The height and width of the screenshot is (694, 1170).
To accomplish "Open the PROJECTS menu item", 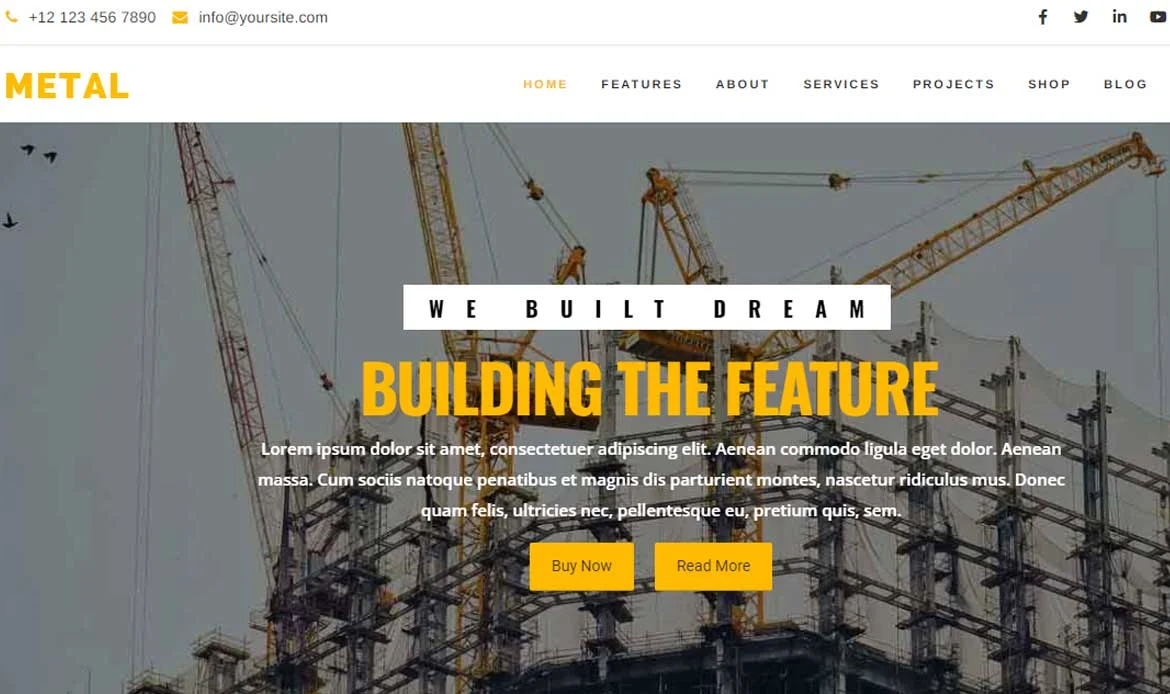I will (x=954, y=84).
